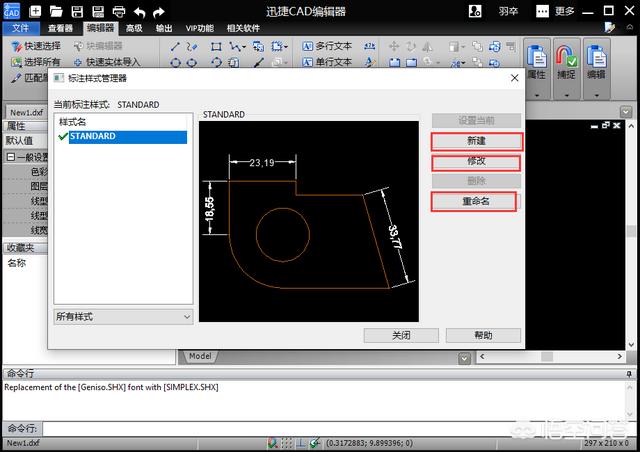This screenshot has height=452, width=640.
Task: Undo the last action
Action: click(140, 12)
